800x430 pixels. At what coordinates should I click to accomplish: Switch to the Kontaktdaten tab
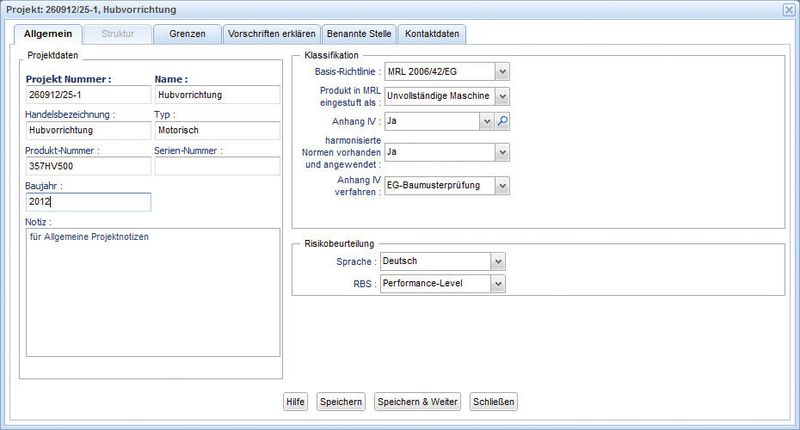[x=432, y=34]
